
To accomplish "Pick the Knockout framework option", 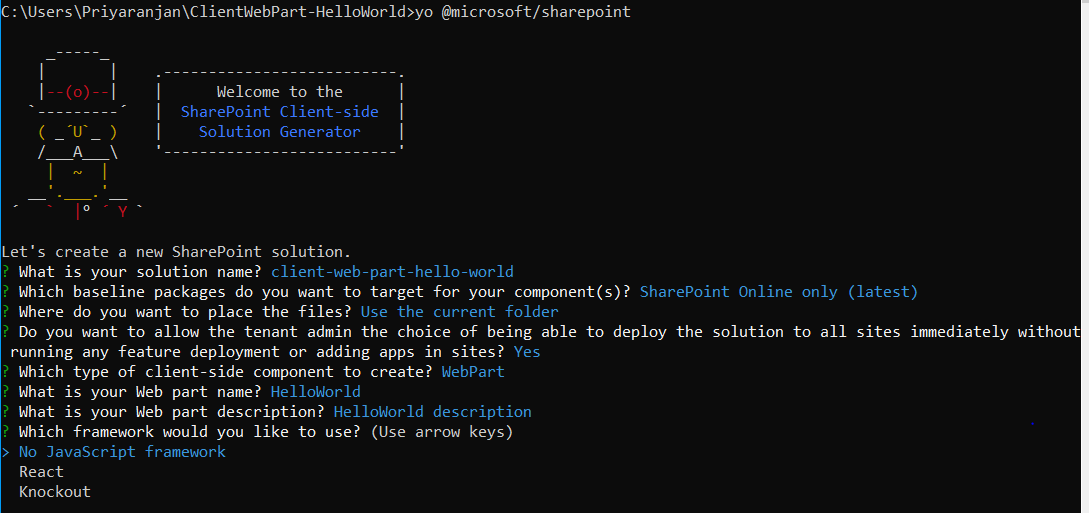I will 55,491.
